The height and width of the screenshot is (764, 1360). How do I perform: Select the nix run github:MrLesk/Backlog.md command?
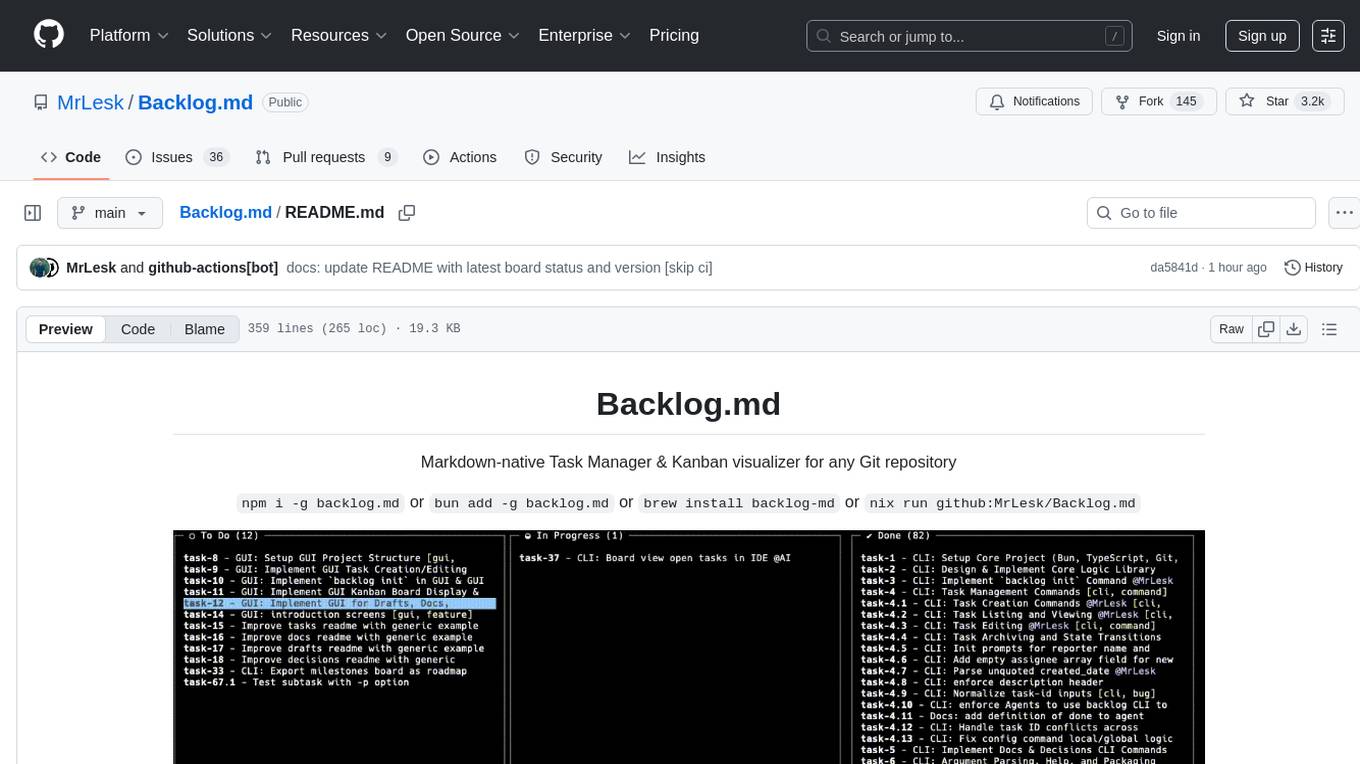click(x=1003, y=503)
